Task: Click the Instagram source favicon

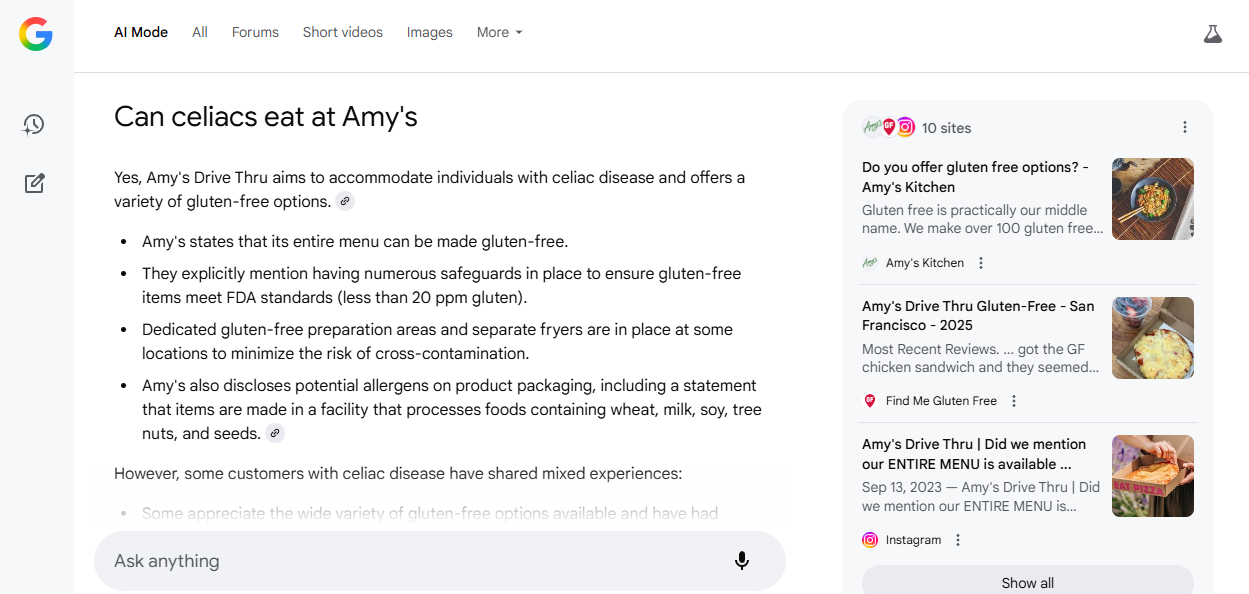Action: click(x=870, y=540)
